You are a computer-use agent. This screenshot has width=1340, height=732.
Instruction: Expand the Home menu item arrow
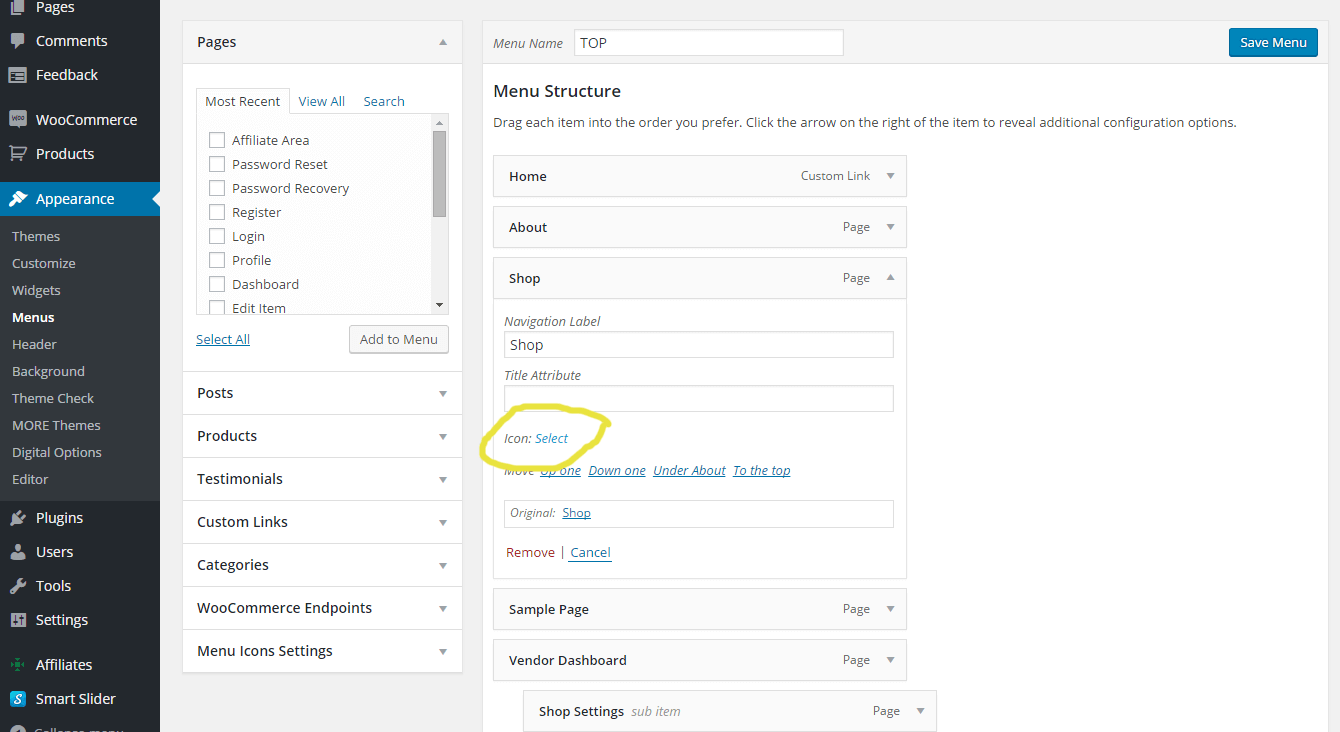click(890, 176)
